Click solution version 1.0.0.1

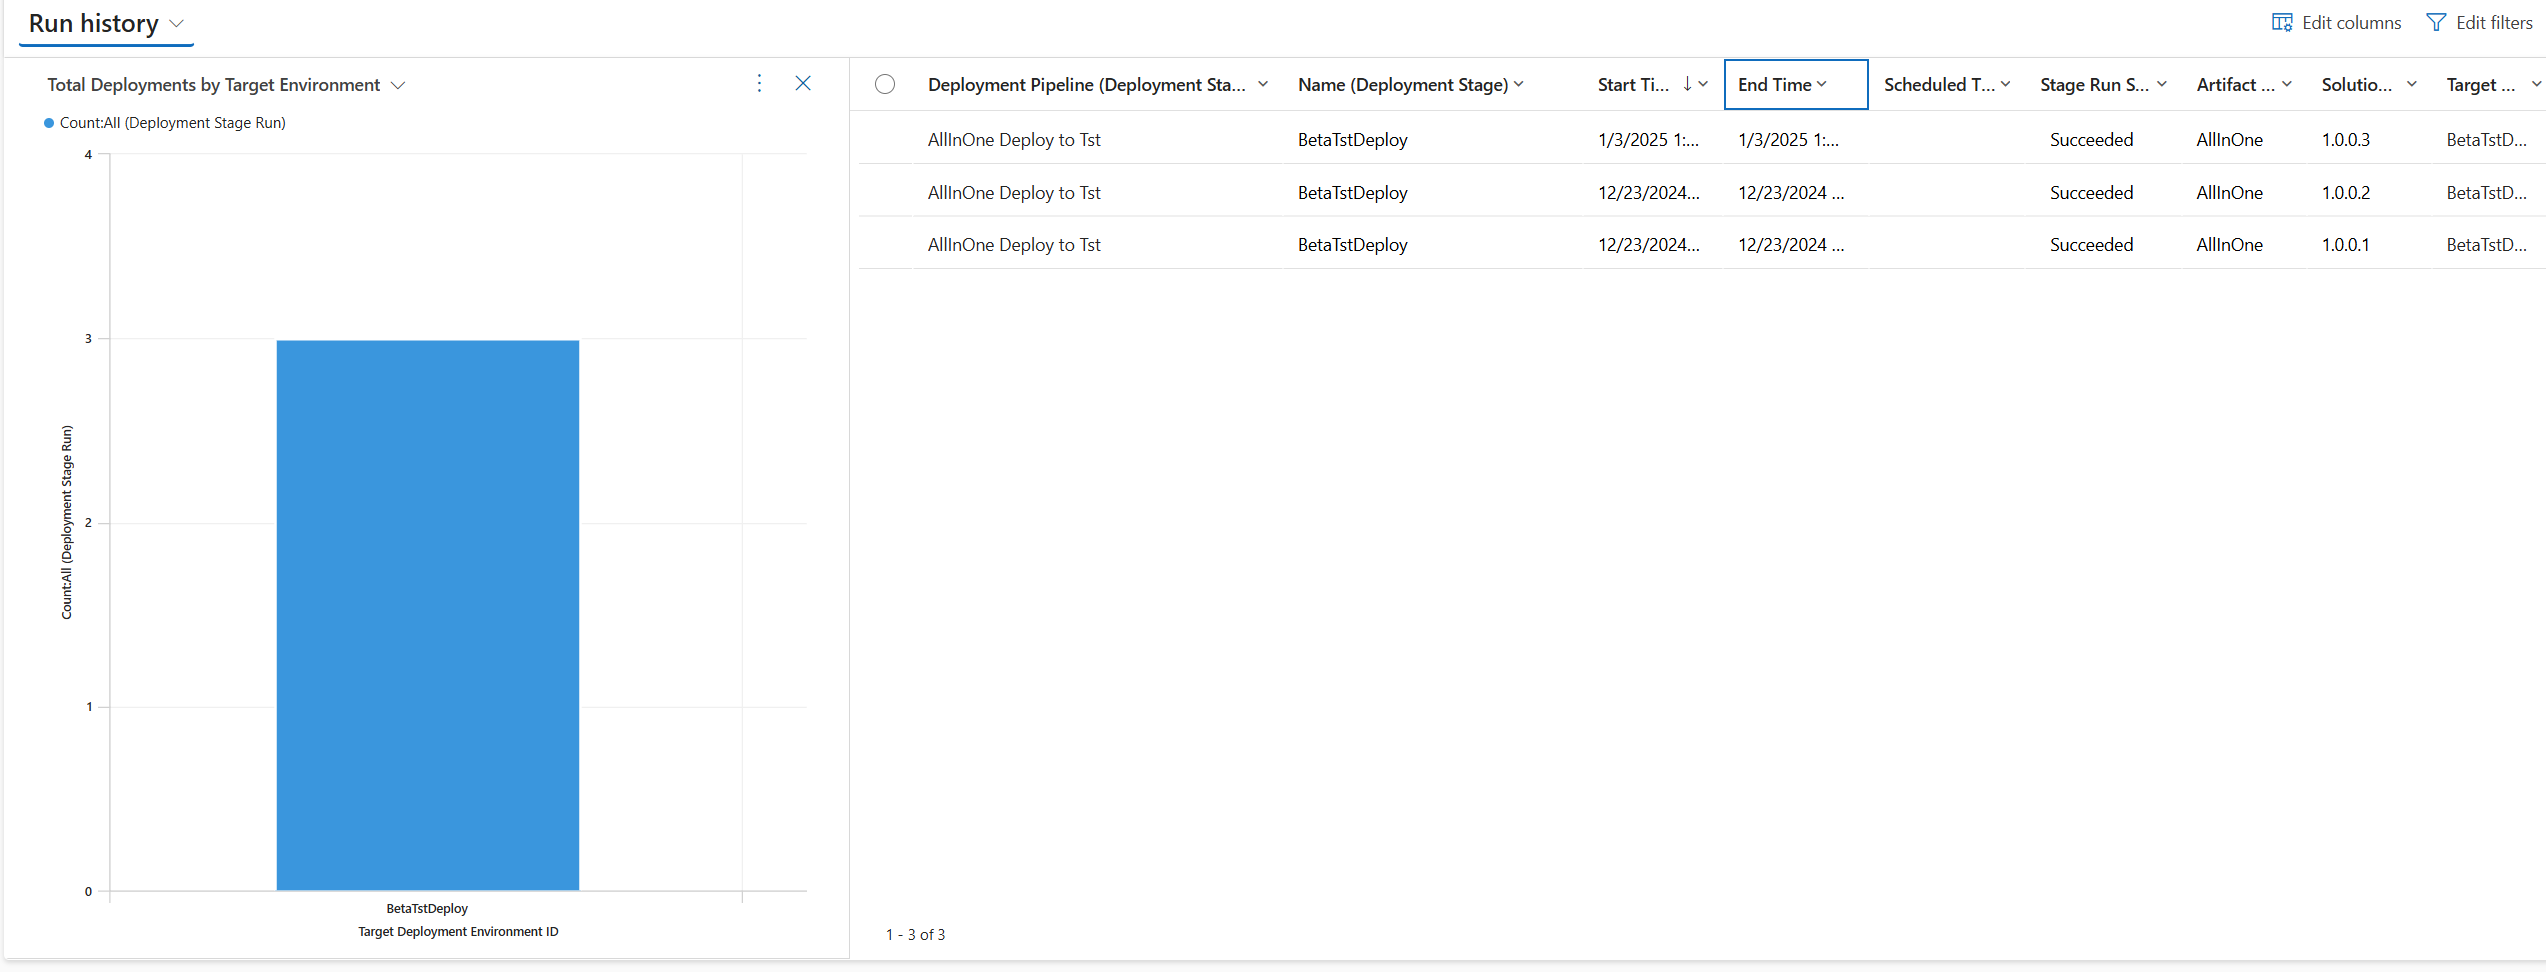2345,245
